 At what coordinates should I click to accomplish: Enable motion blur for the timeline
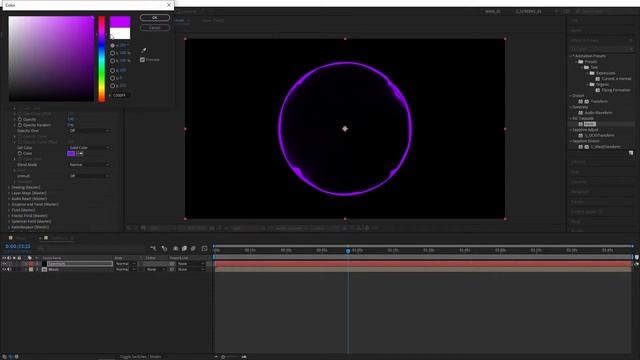193,248
